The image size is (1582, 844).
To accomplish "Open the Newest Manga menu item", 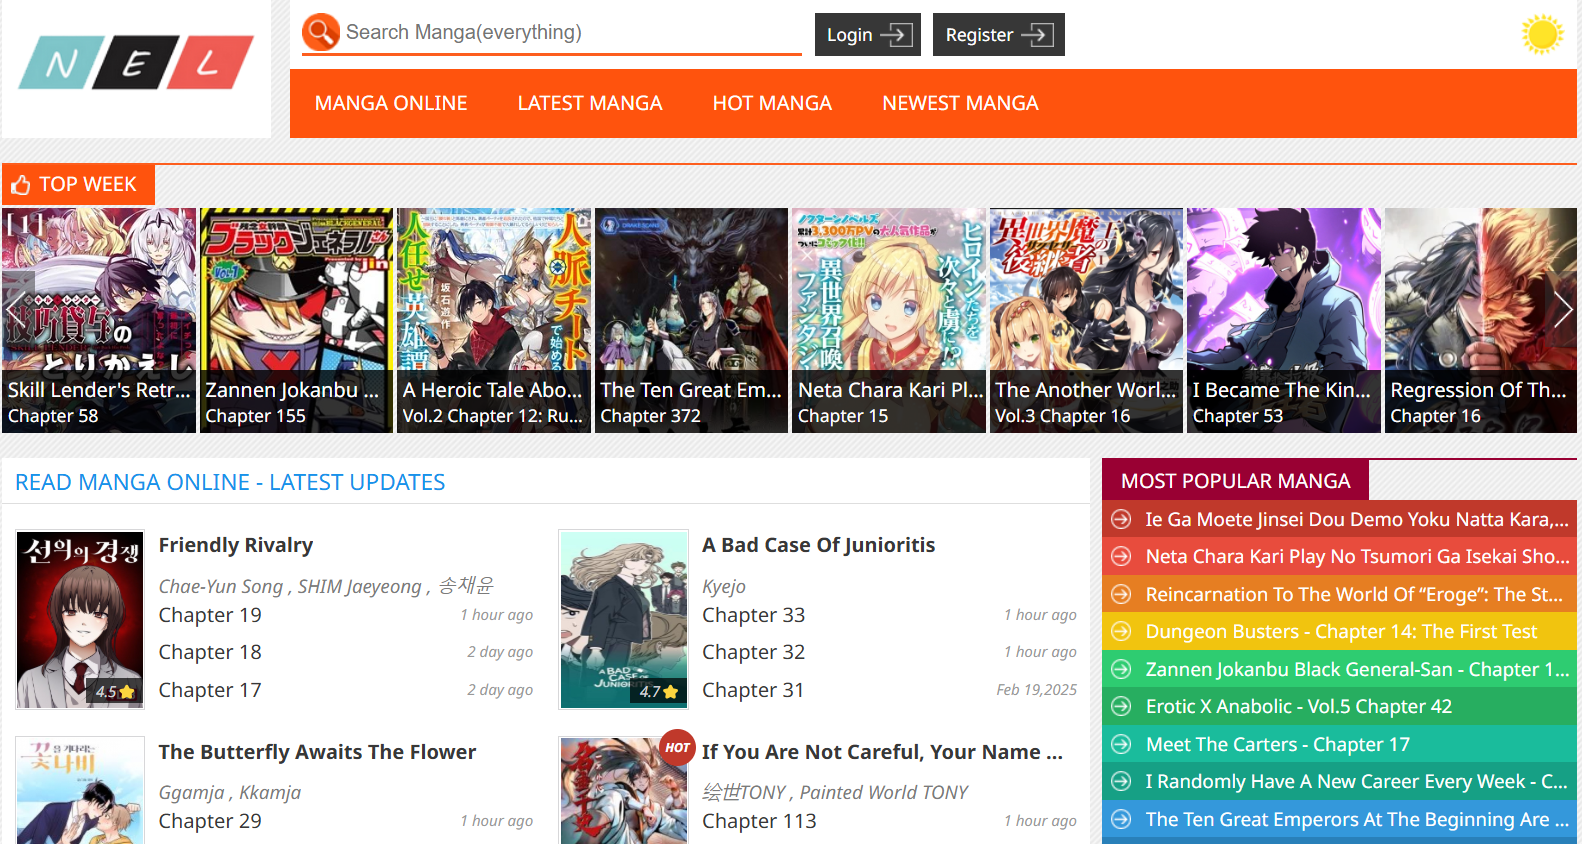I will [x=960, y=103].
